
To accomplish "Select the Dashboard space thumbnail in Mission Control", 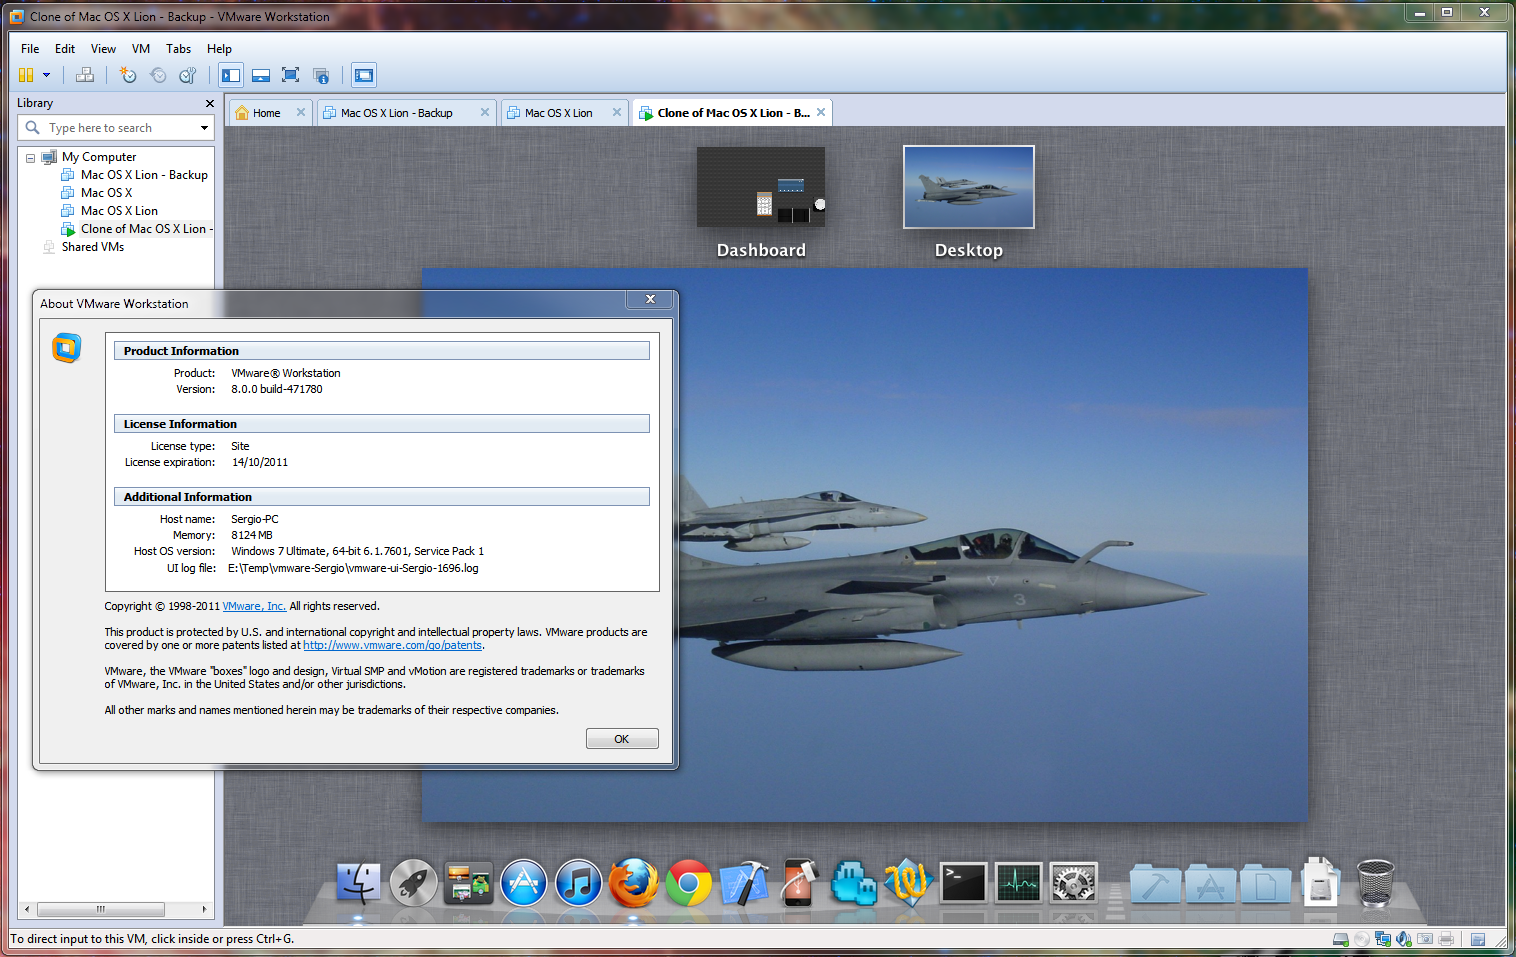I will coord(761,187).
